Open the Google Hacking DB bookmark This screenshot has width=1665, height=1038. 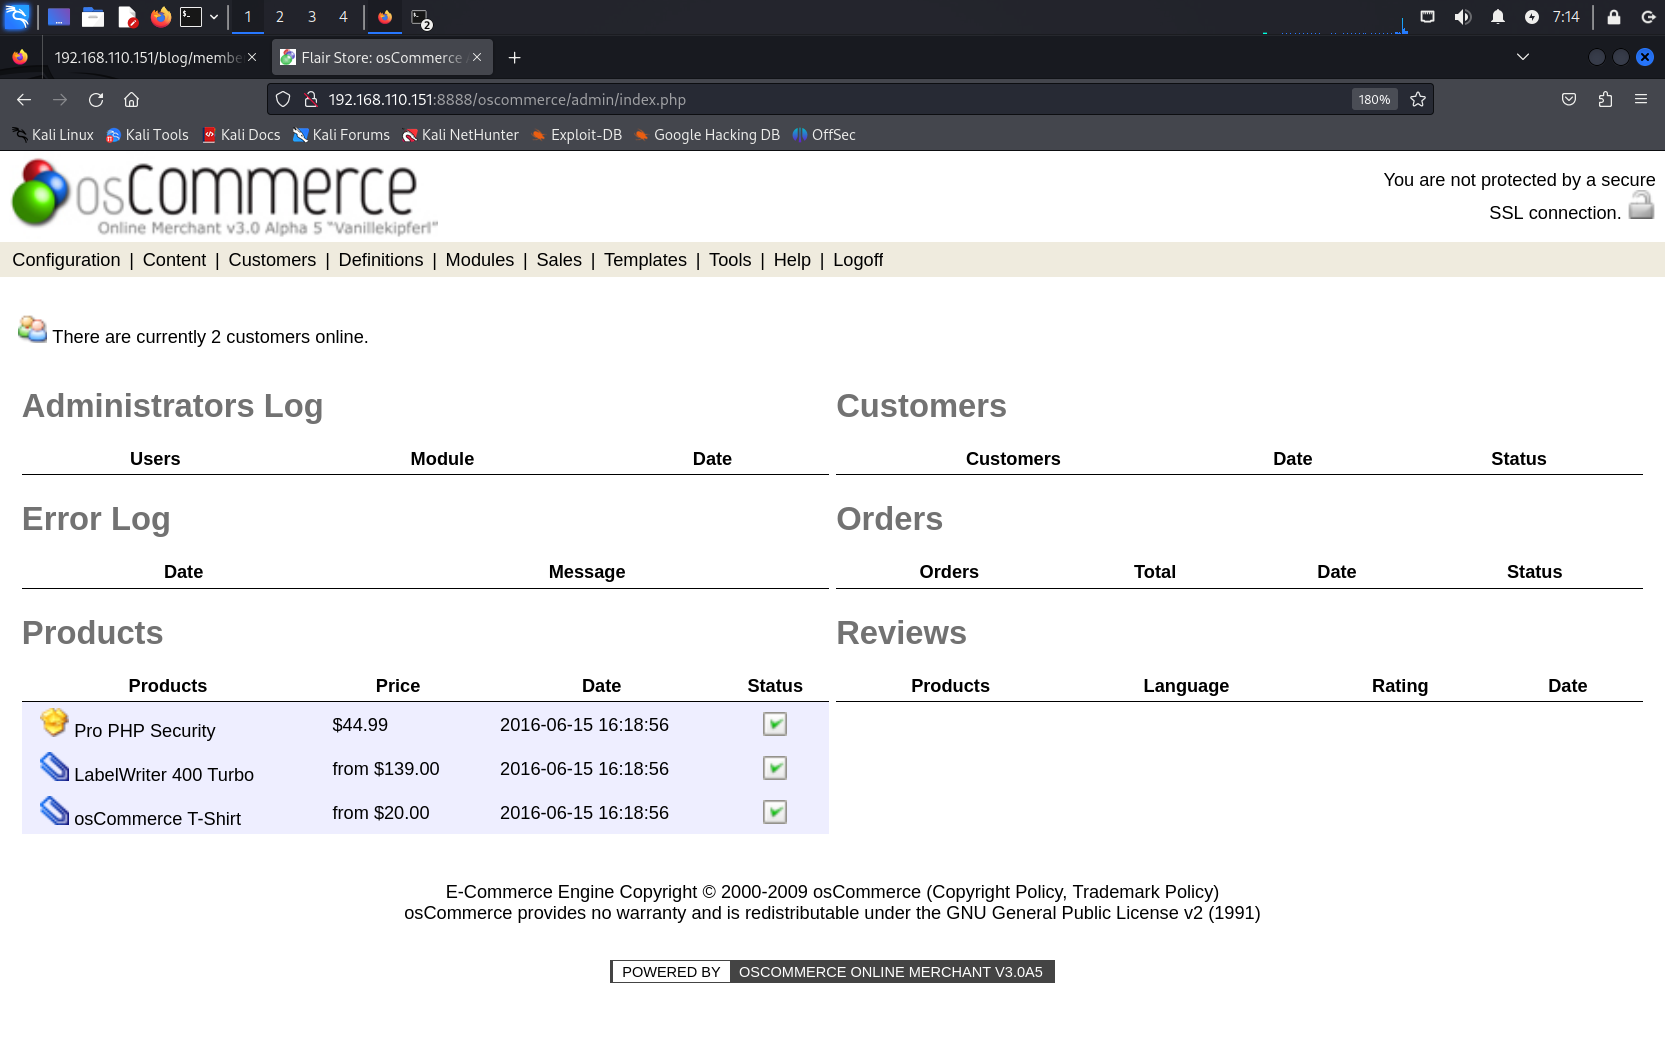pyautogui.click(x=706, y=135)
